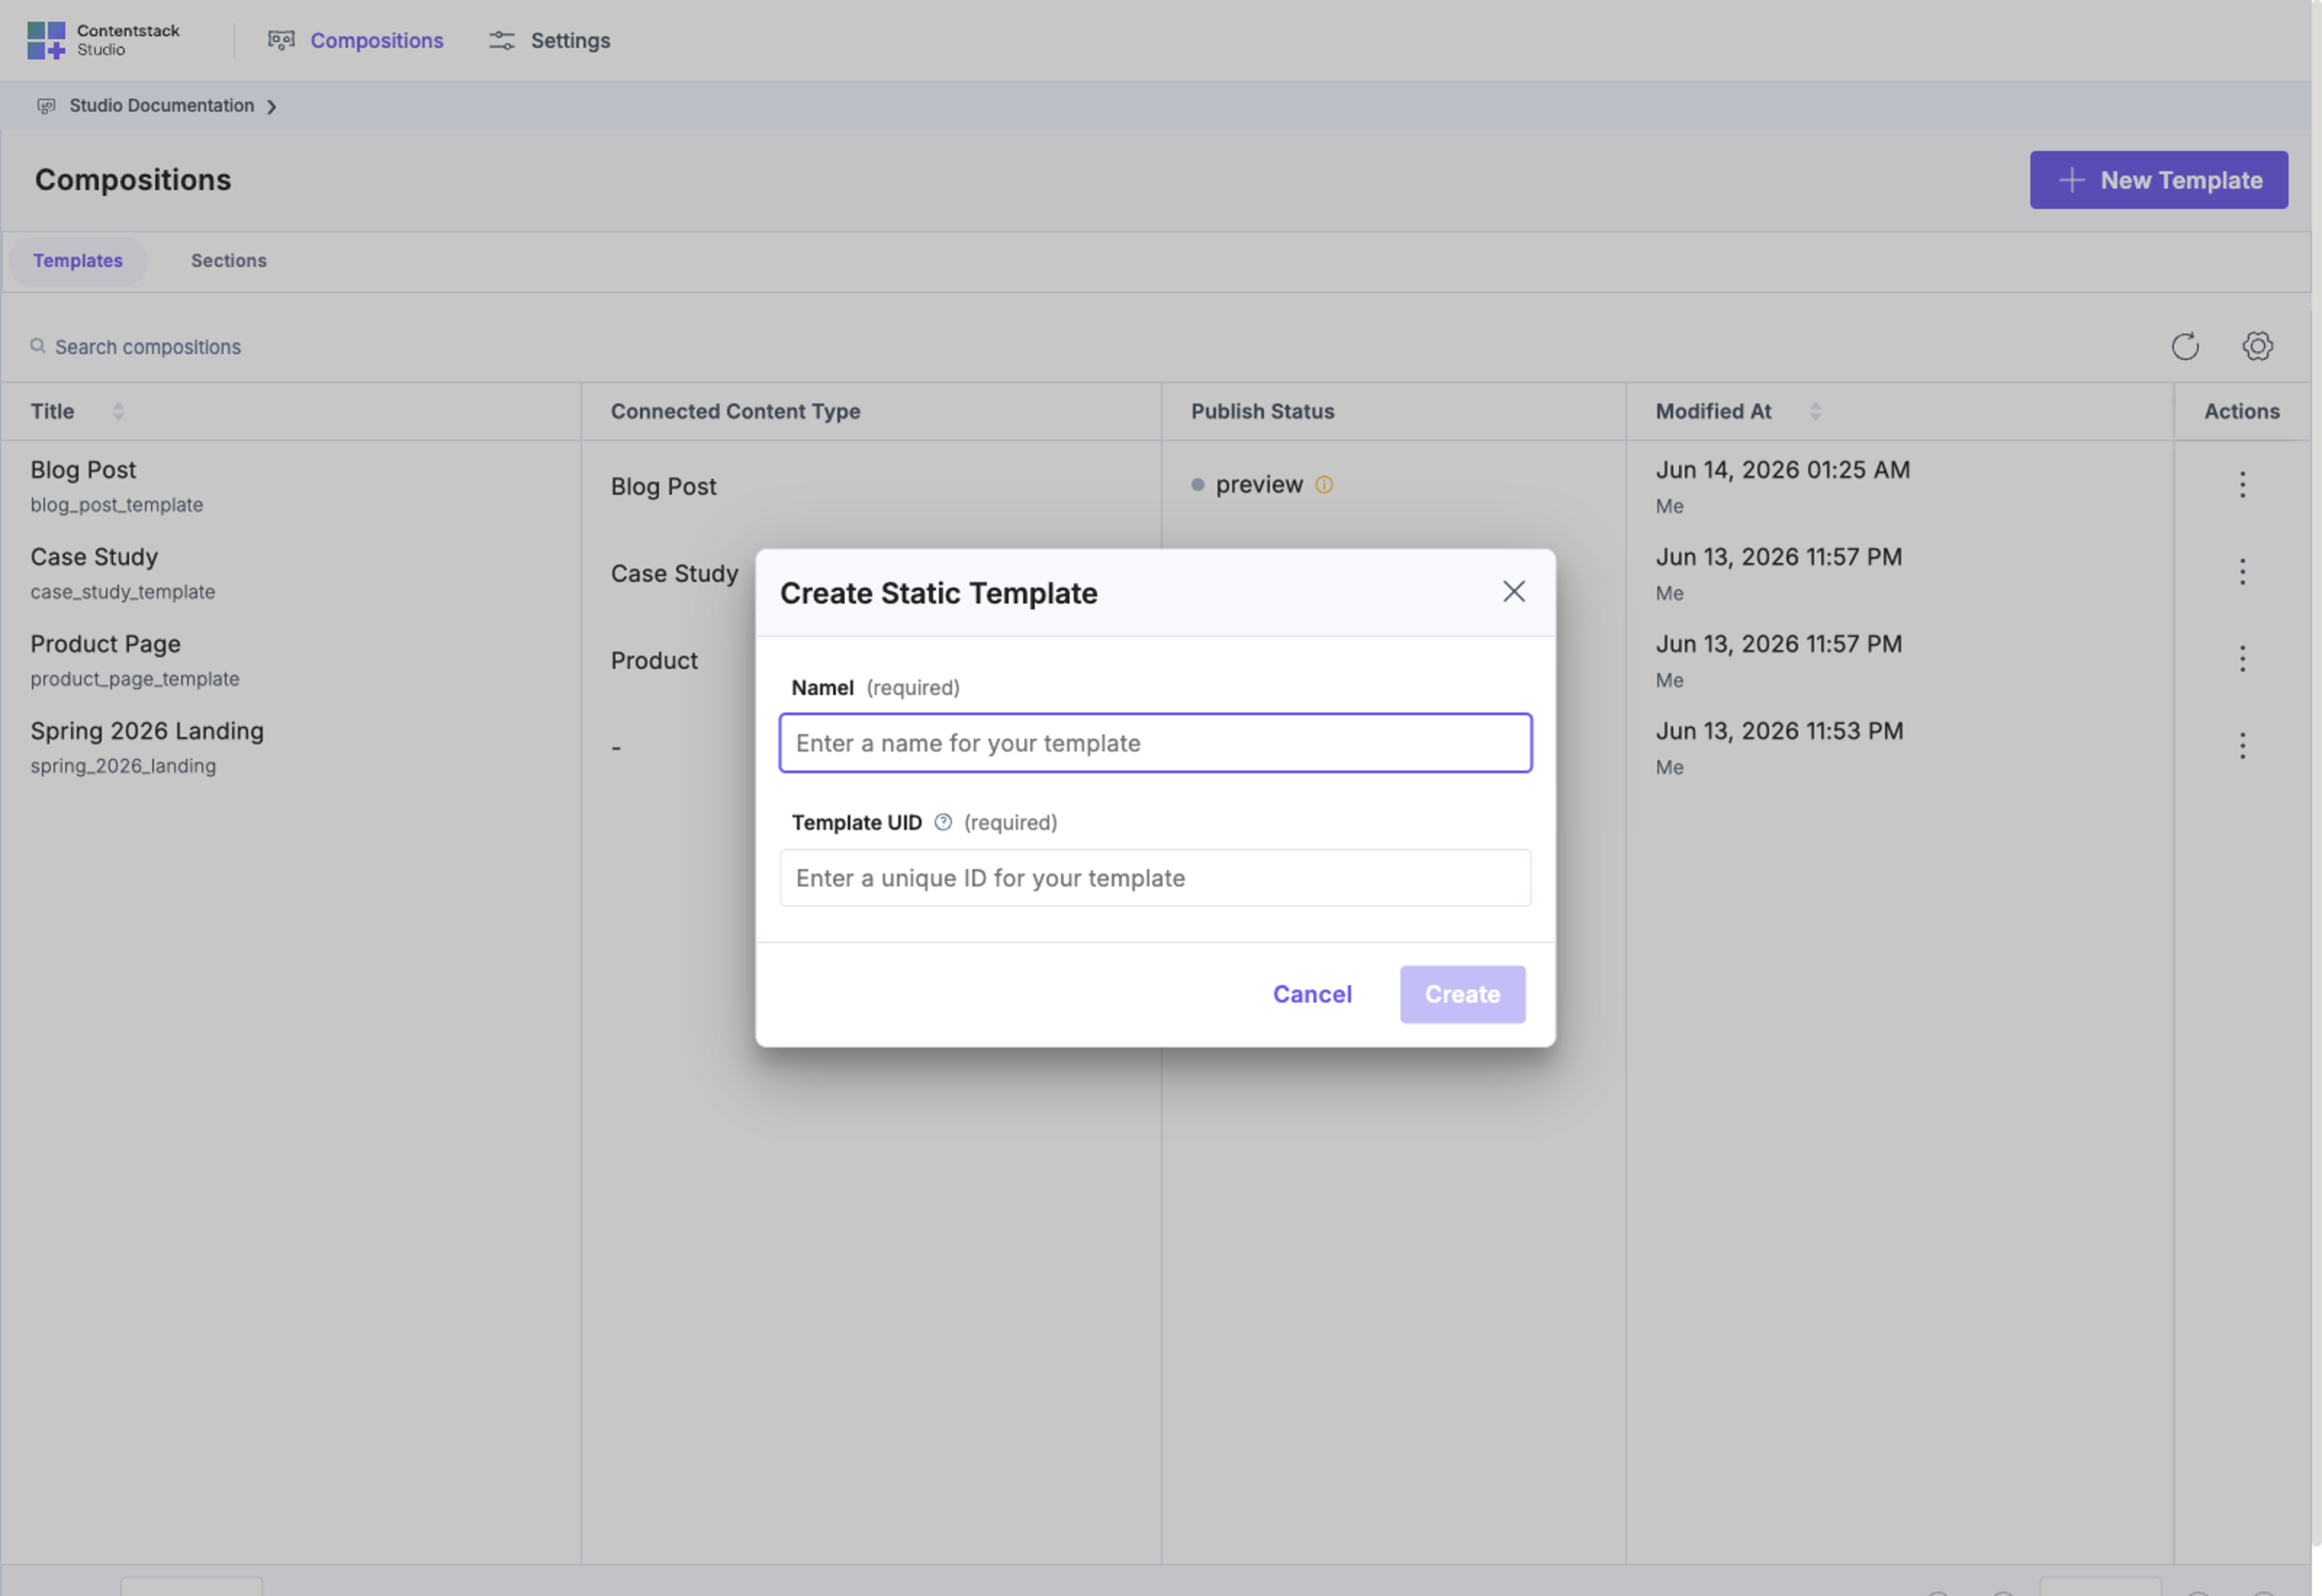Viewport: 2322px width, 1596px height.
Task: Switch to the Templates tab
Action: 78,260
